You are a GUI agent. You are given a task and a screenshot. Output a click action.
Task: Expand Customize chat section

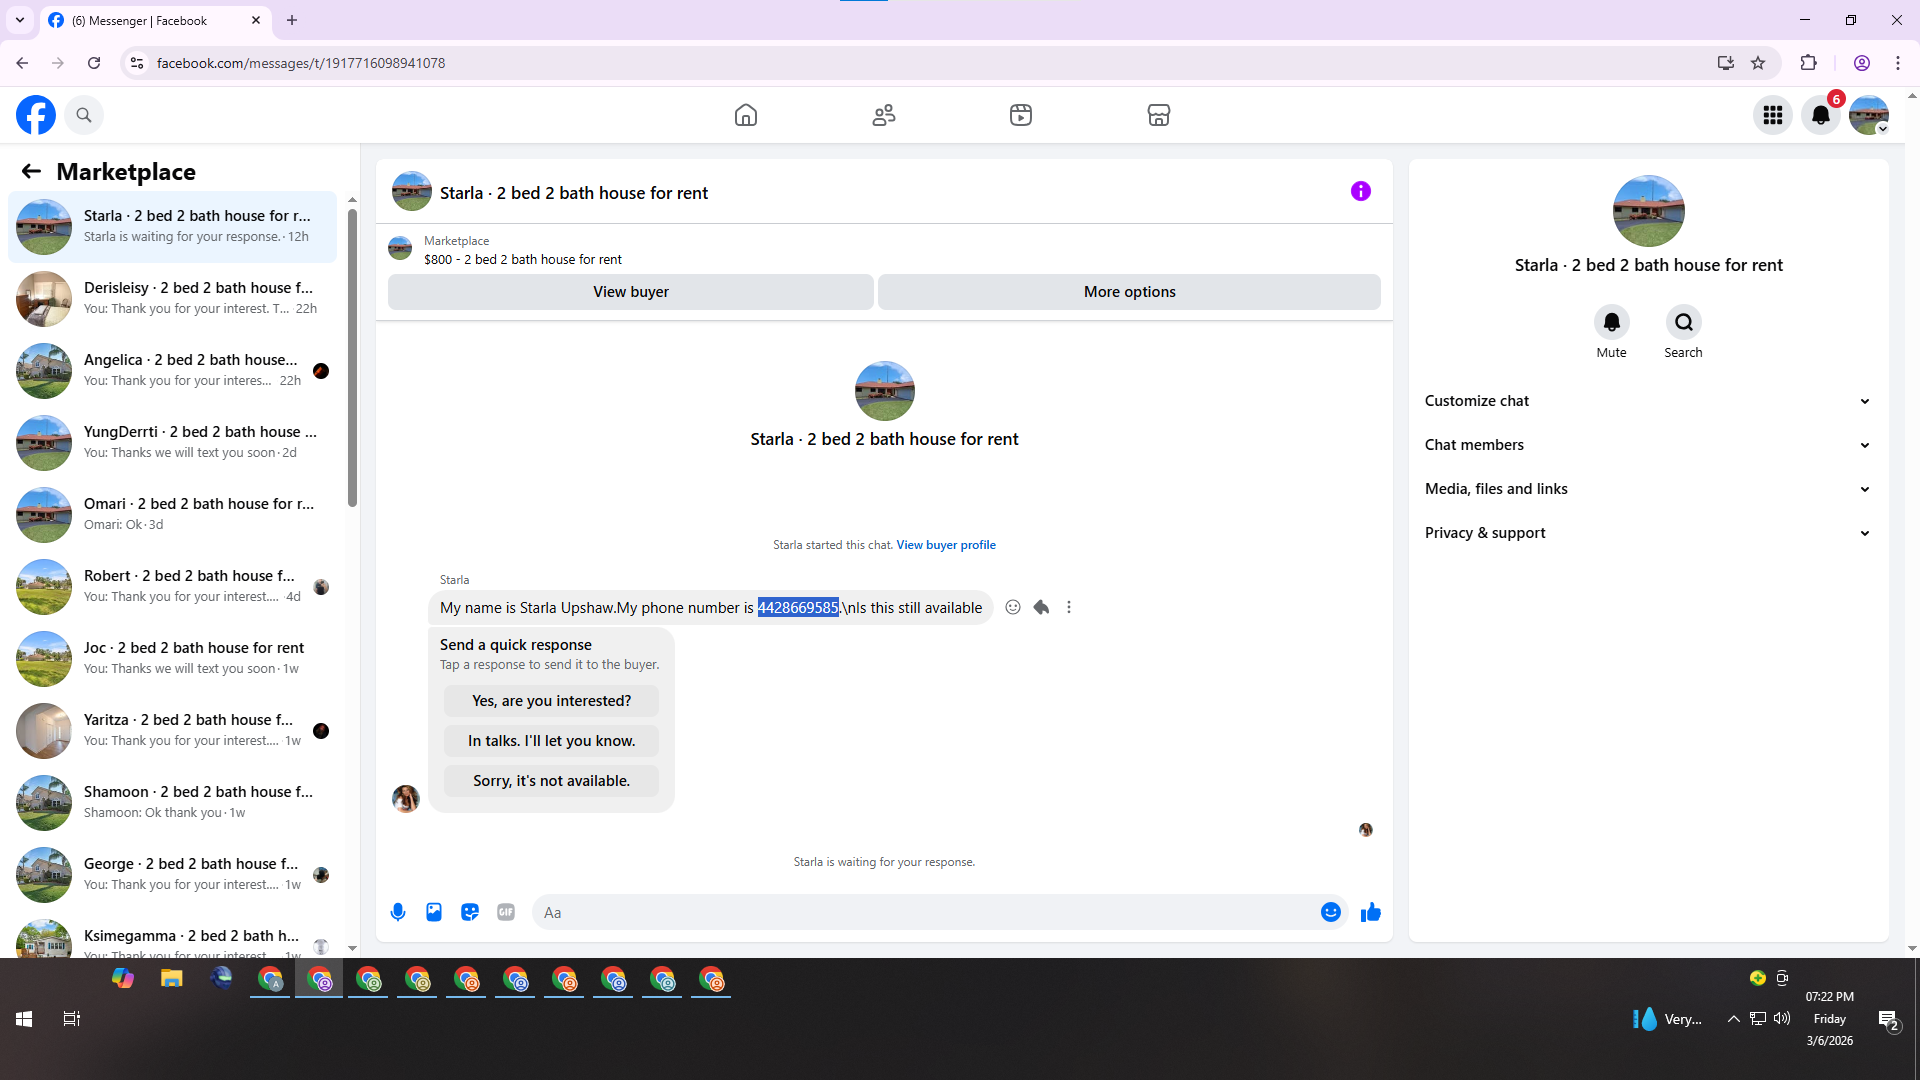point(1648,401)
